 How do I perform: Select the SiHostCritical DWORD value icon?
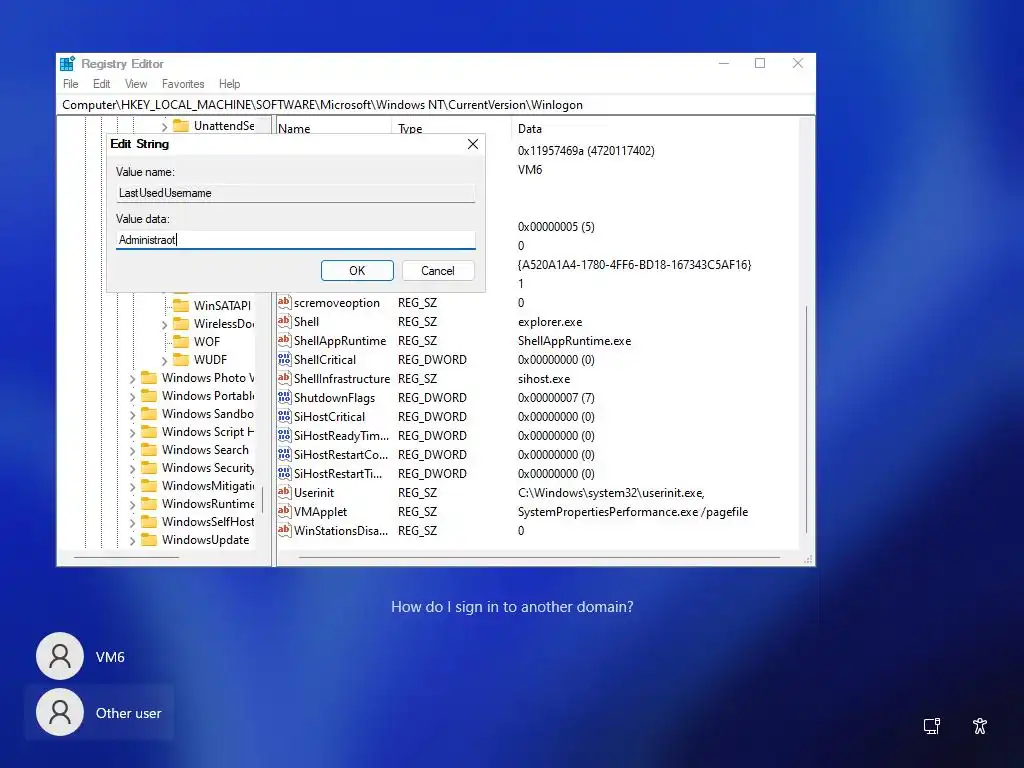pyautogui.click(x=284, y=416)
